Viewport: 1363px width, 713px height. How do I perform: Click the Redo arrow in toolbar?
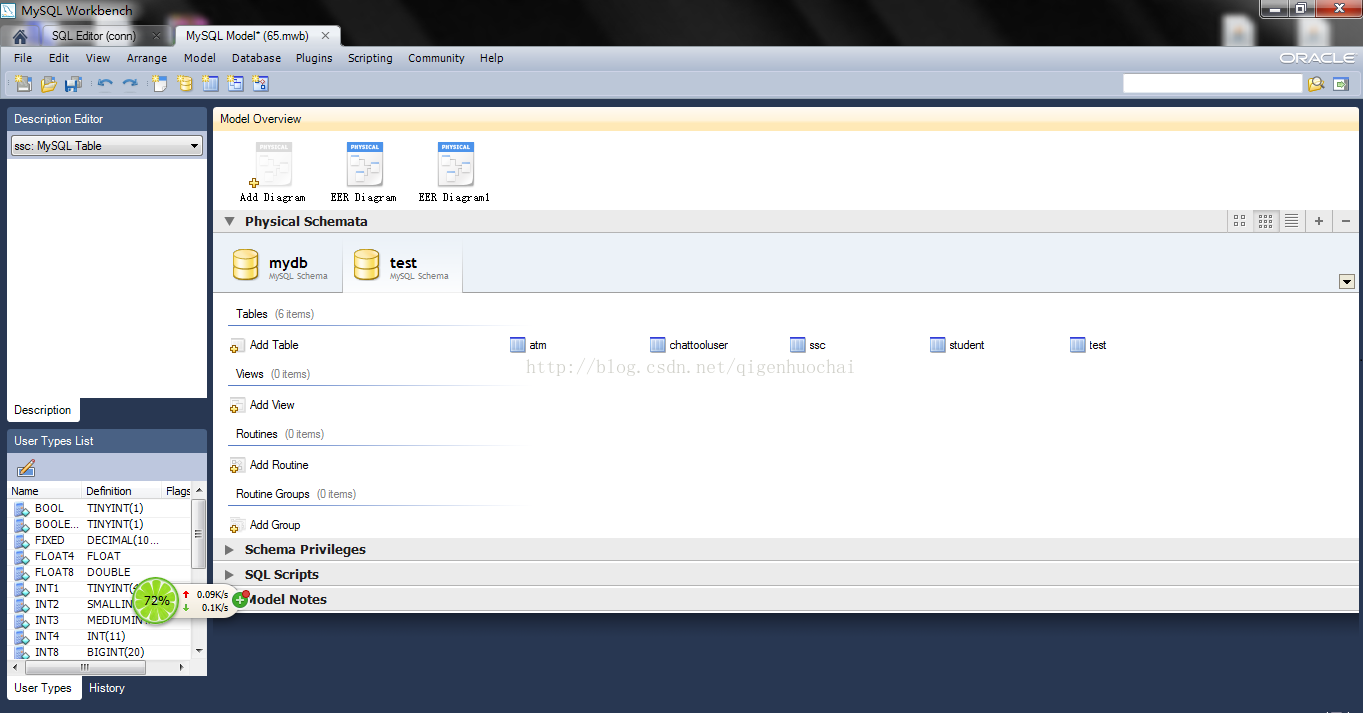130,84
